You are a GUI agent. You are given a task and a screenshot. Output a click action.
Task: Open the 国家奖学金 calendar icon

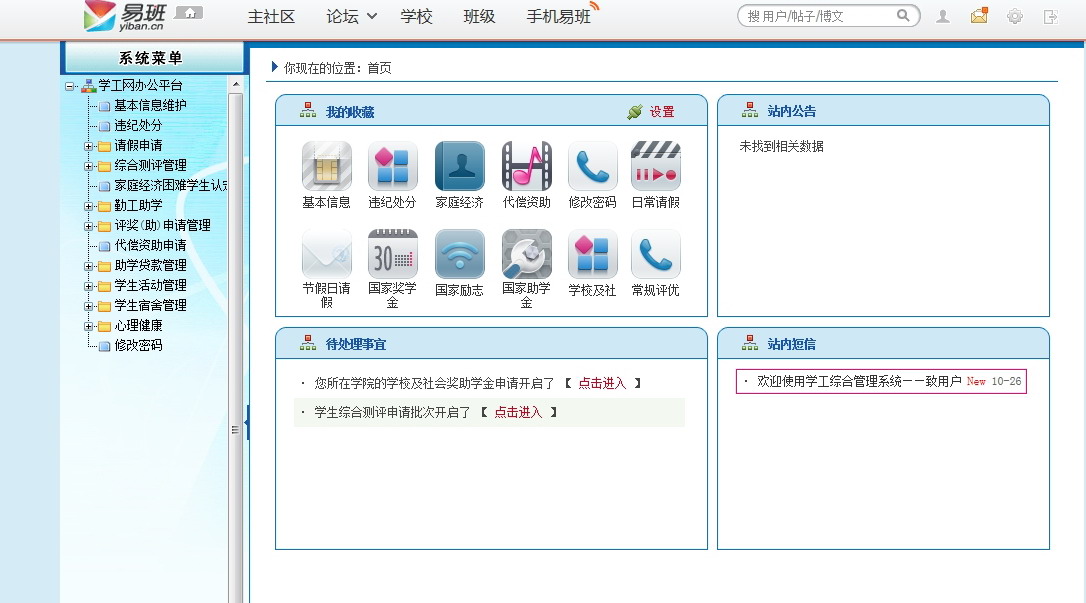pos(392,255)
